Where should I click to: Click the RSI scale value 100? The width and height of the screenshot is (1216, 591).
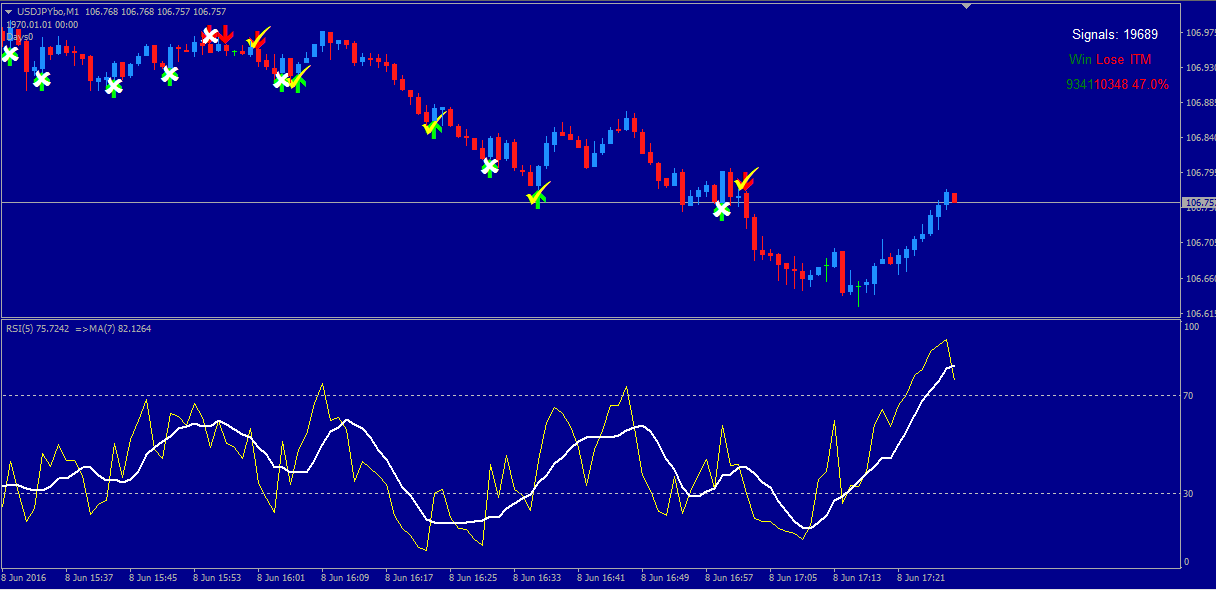tap(1191, 326)
